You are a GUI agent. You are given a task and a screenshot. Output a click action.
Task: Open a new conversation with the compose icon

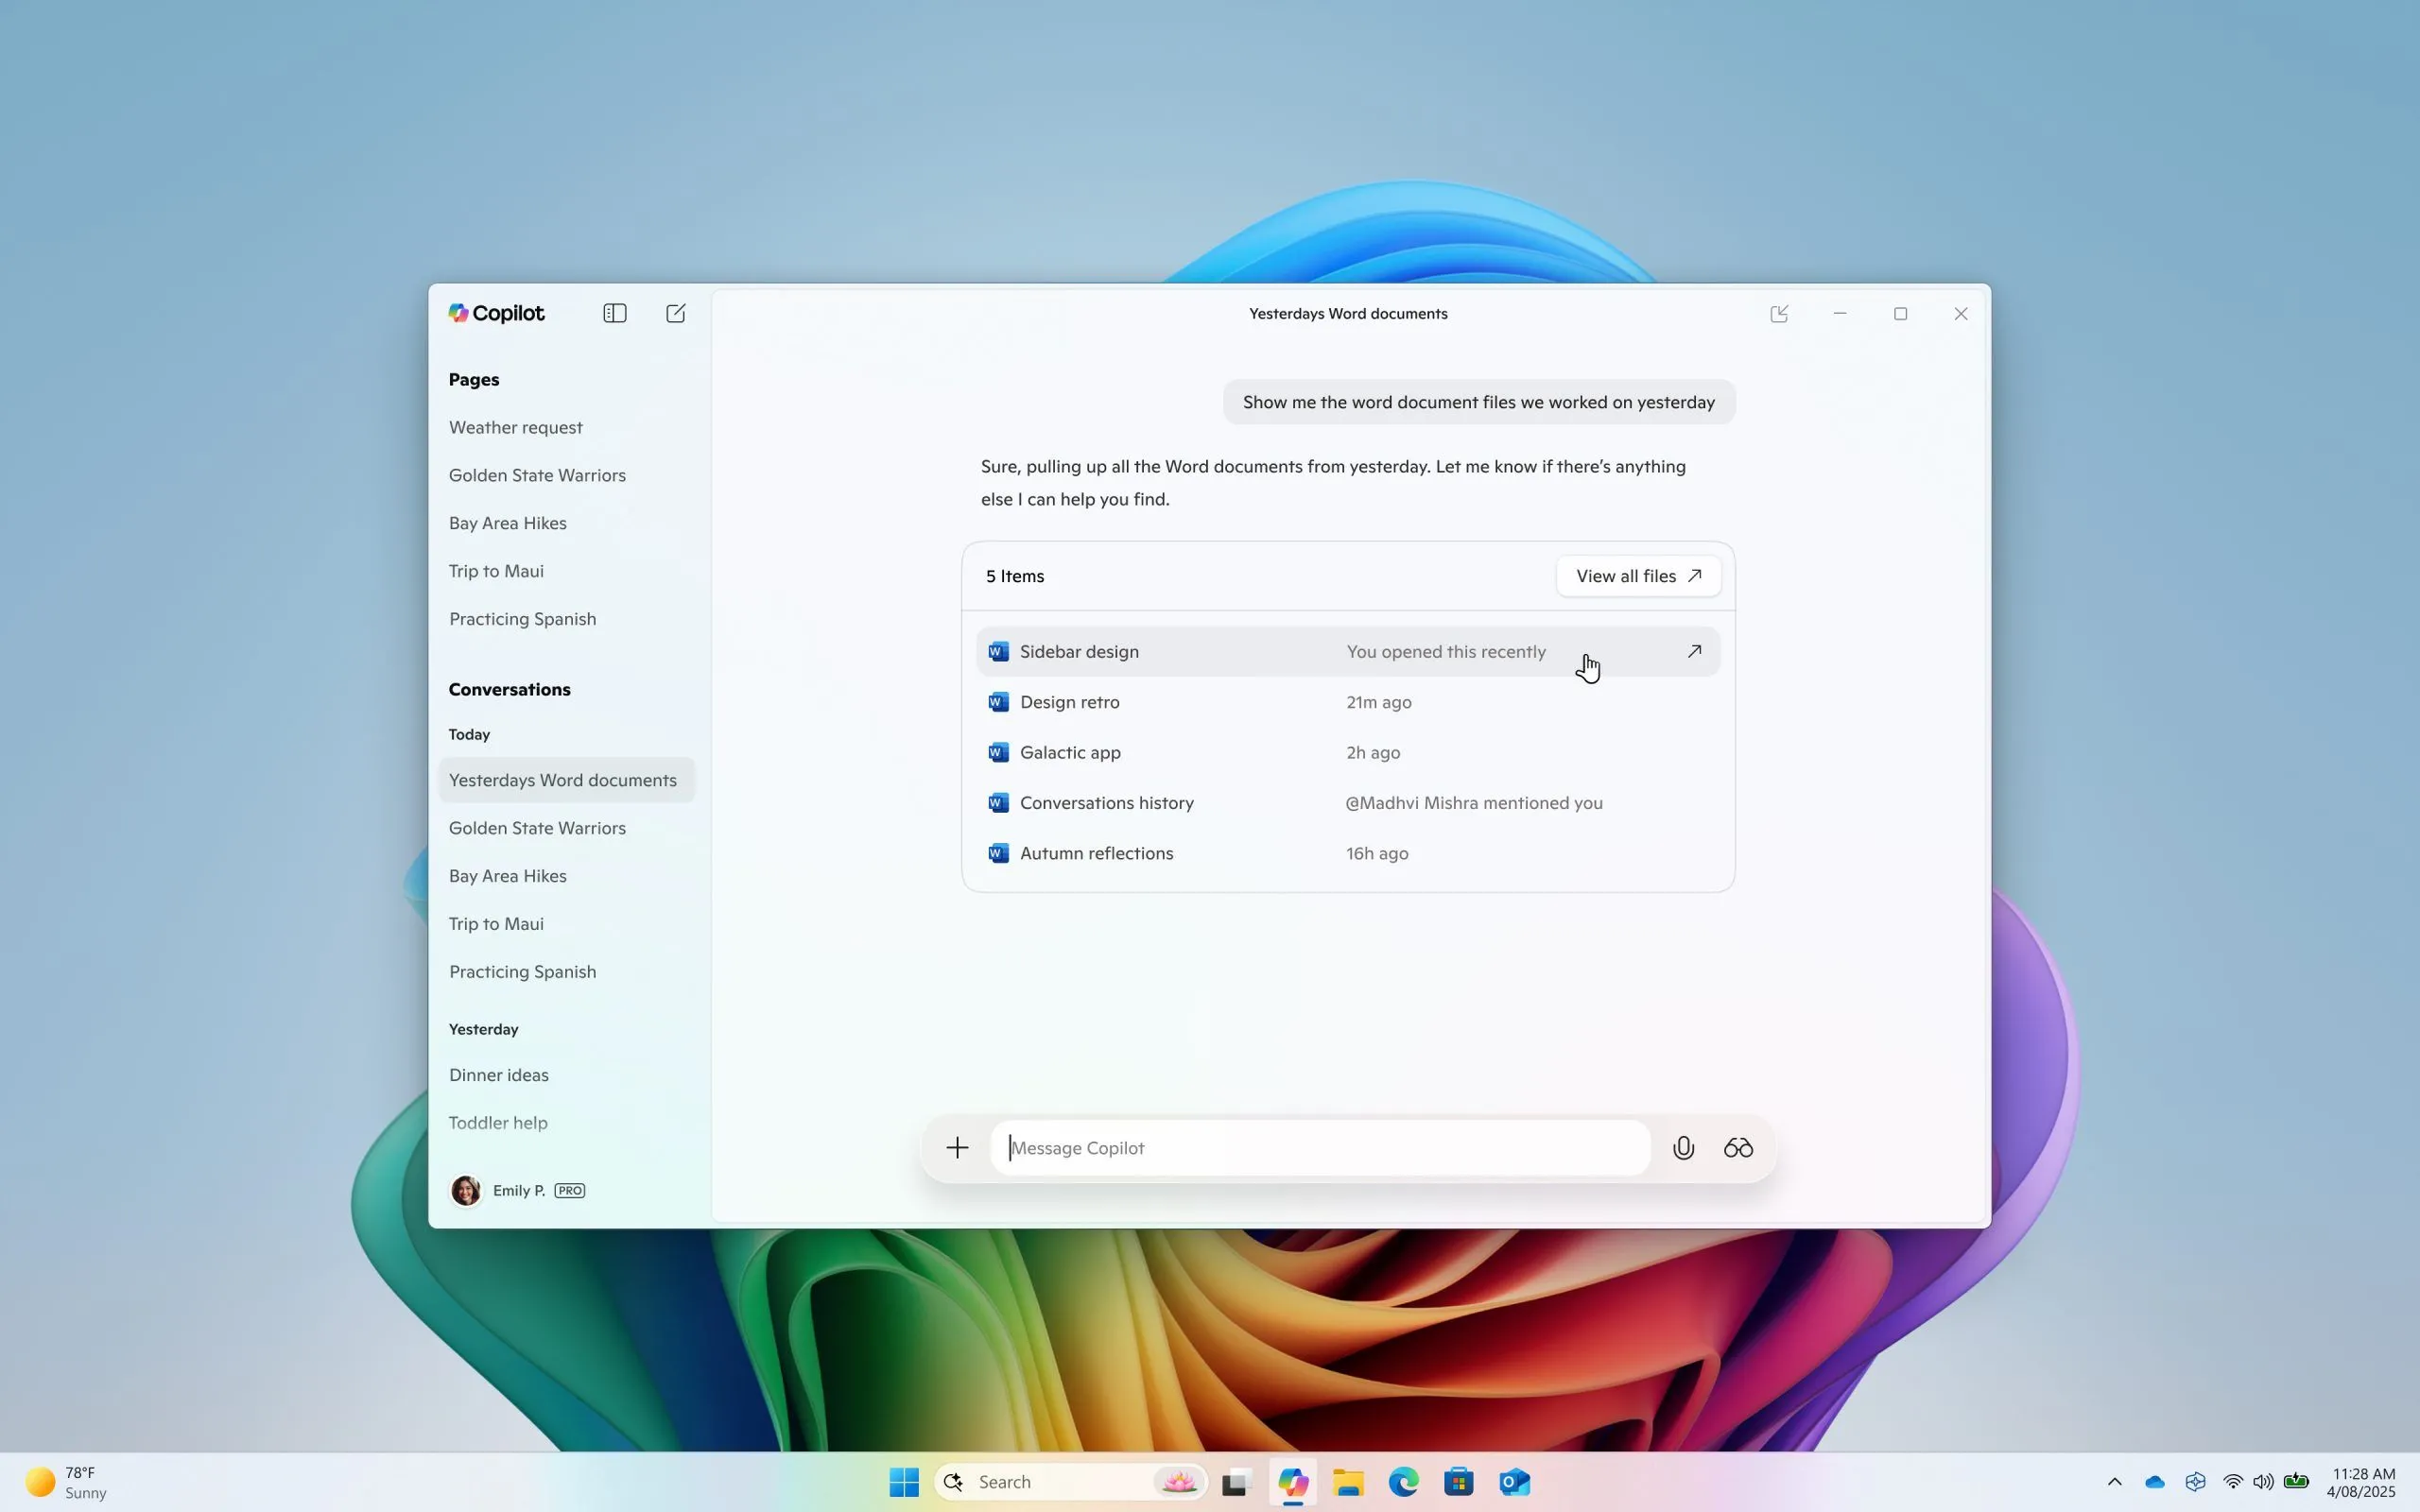click(676, 313)
